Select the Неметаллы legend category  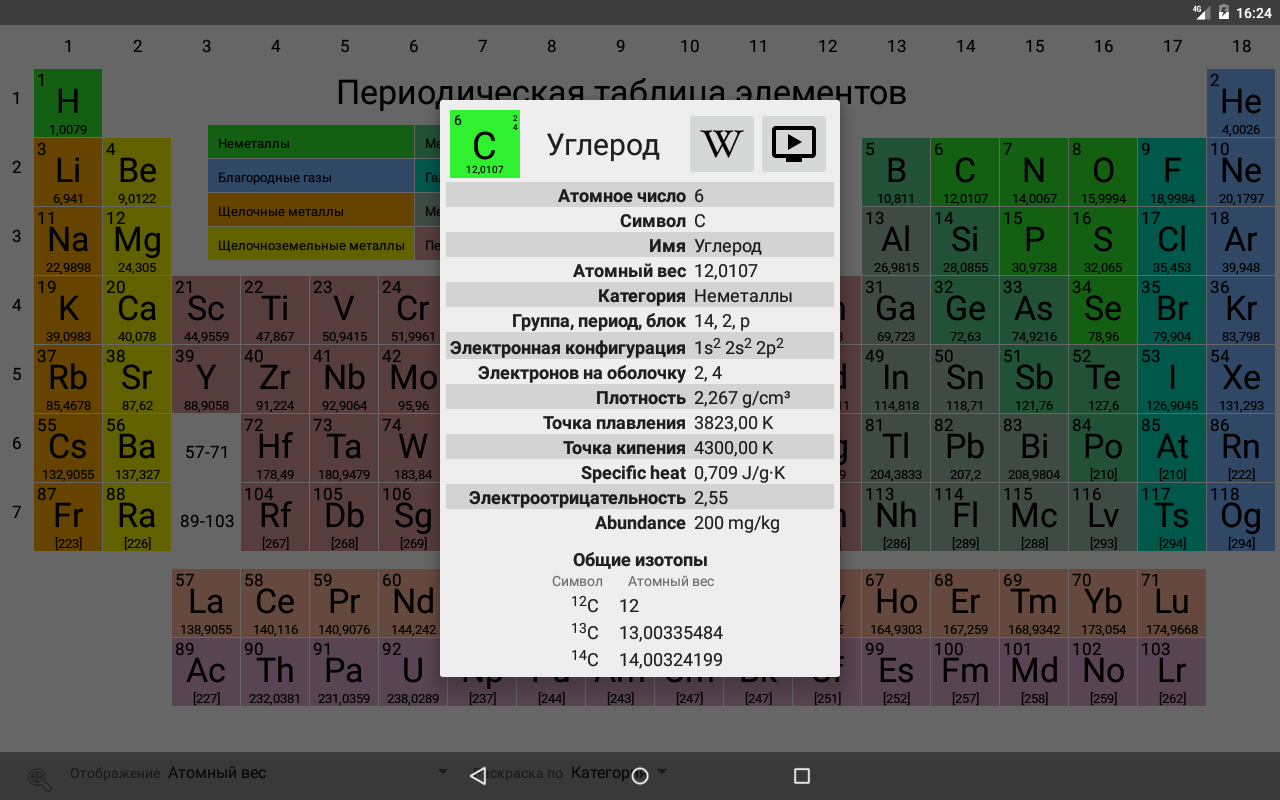pyautogui.click(x=310, y=143)
